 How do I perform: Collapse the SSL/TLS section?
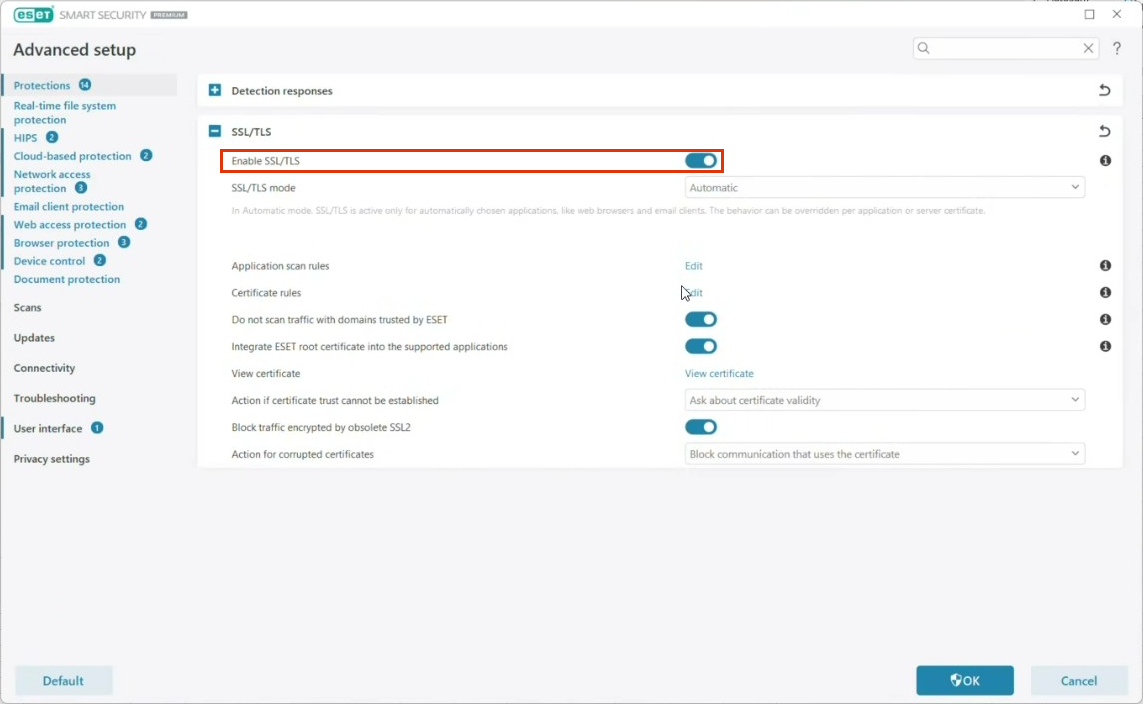(214, 131)
